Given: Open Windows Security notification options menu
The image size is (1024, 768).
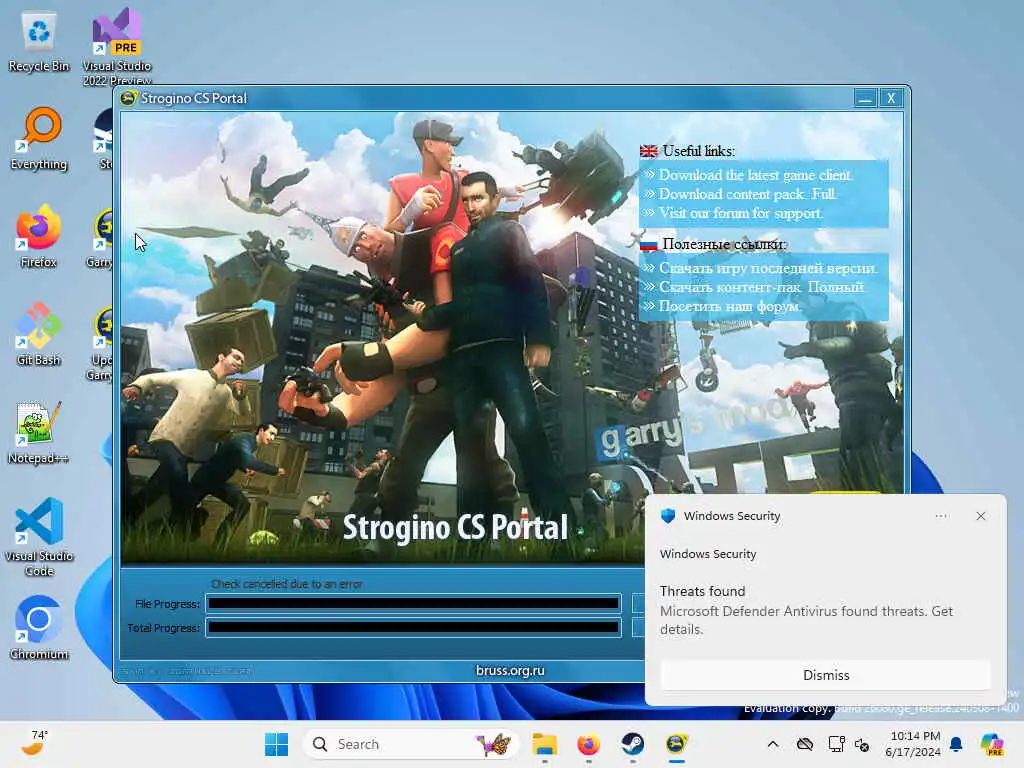Looking at the screenshot, I should [941, 516].
